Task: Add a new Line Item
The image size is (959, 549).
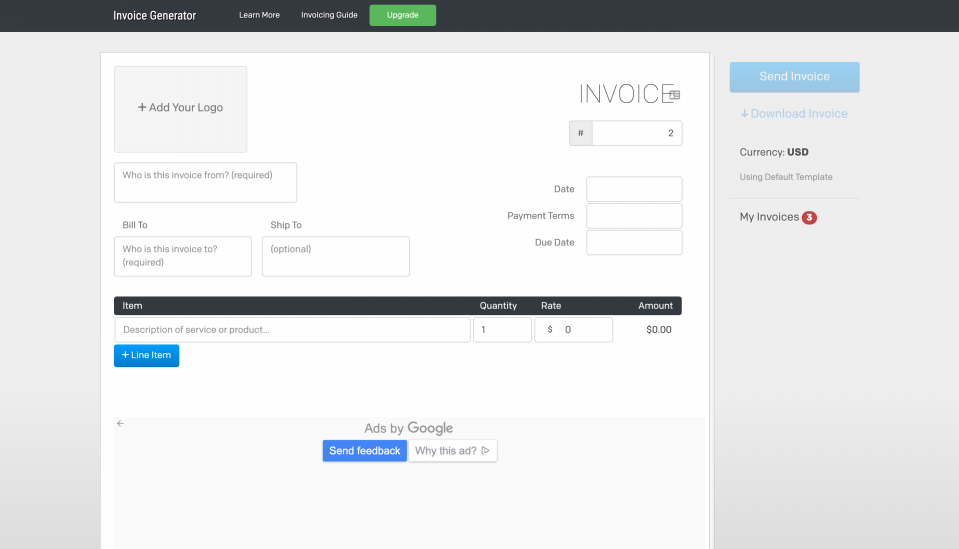Action: [146, 355]
